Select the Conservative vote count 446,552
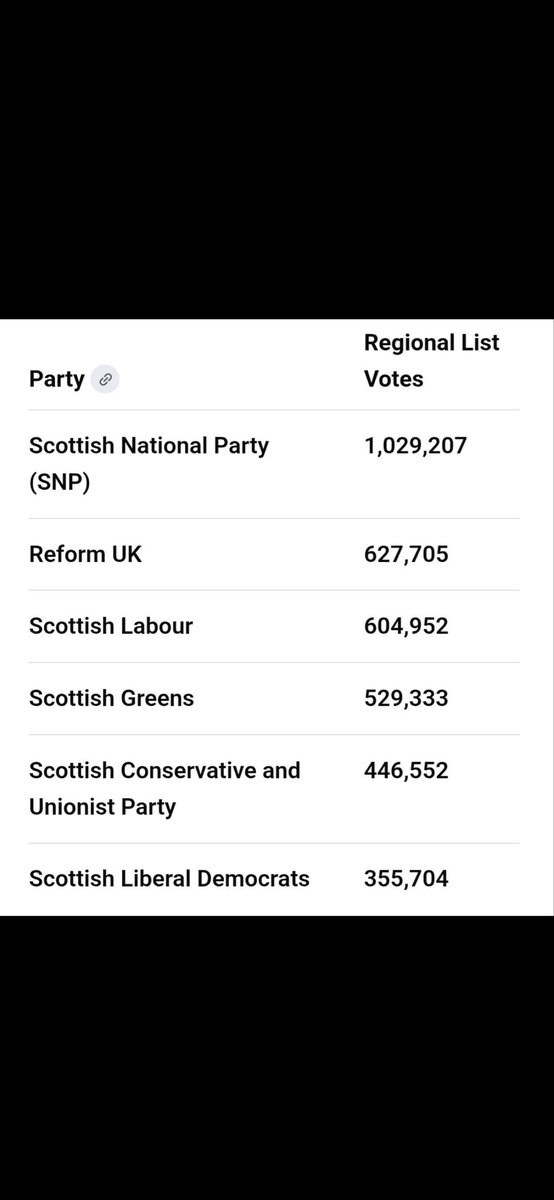 pyautogui.click(x=406, y=770)
